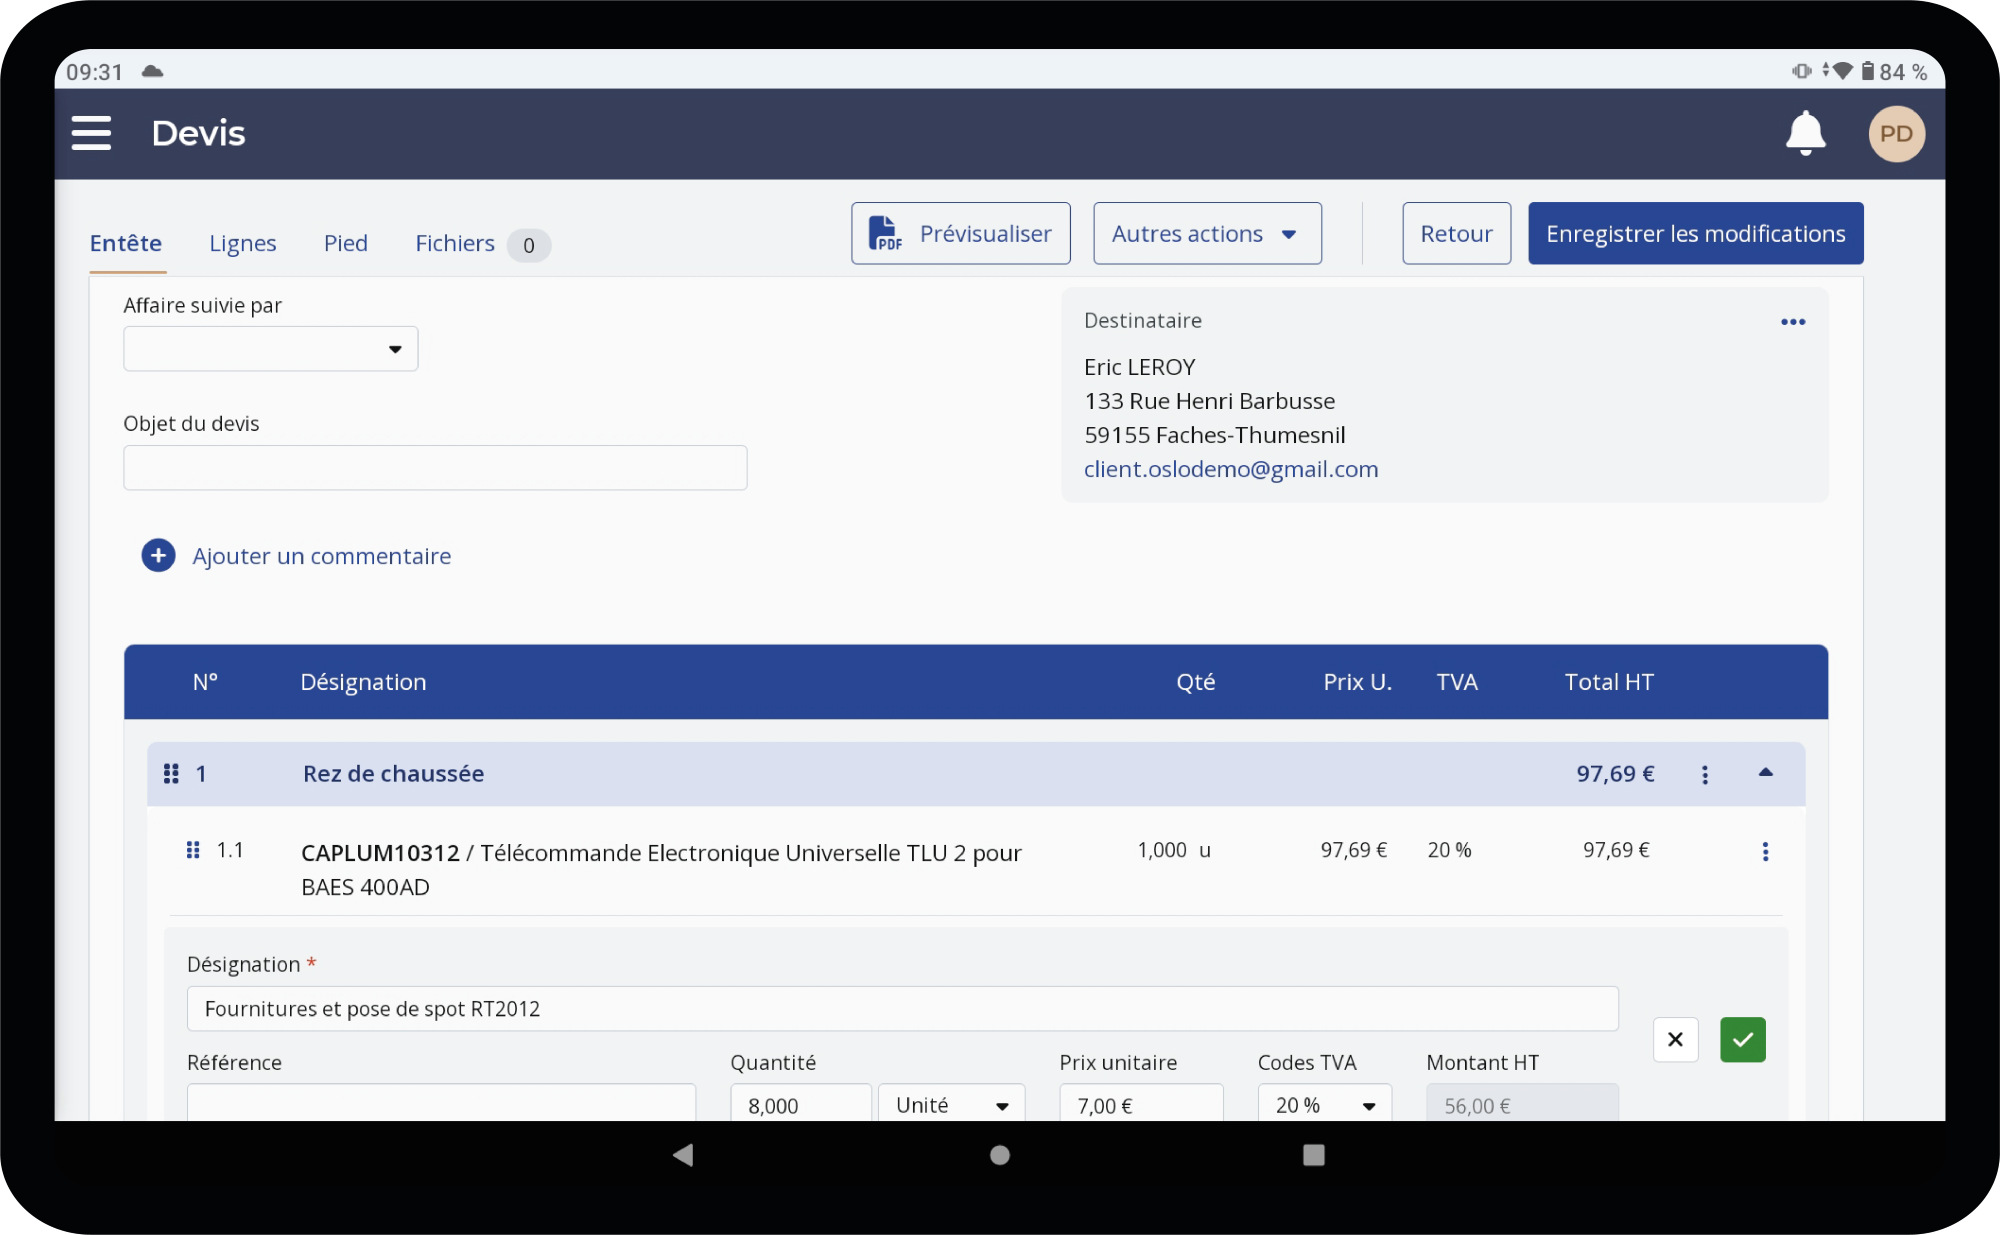Click the TVA column header
The height and width of the screenshot is (1235, 2000).
[1457, 682]
